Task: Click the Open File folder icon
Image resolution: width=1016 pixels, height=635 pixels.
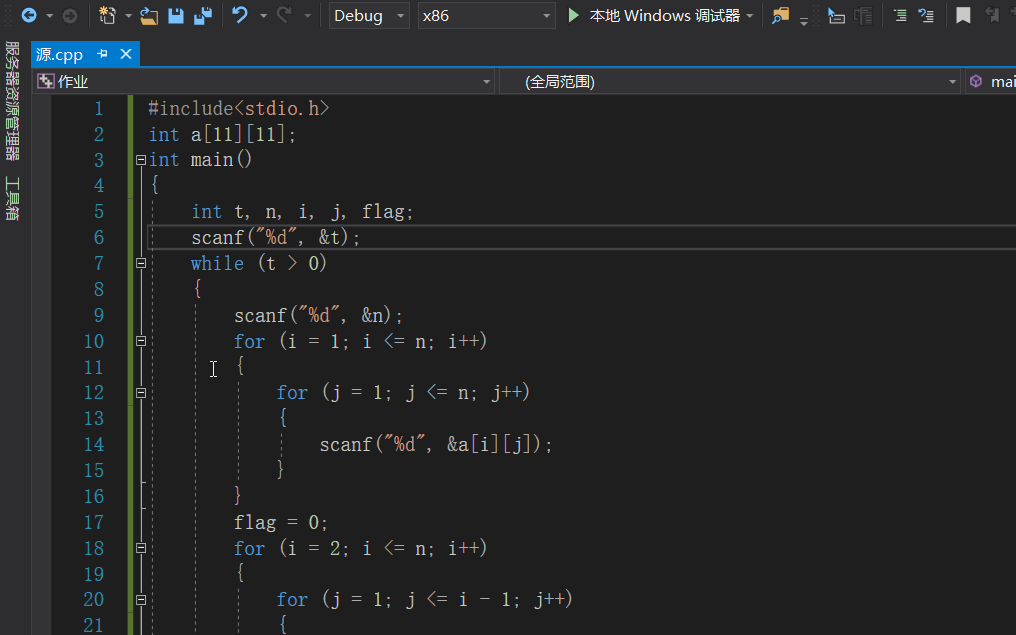Action: 149,15
